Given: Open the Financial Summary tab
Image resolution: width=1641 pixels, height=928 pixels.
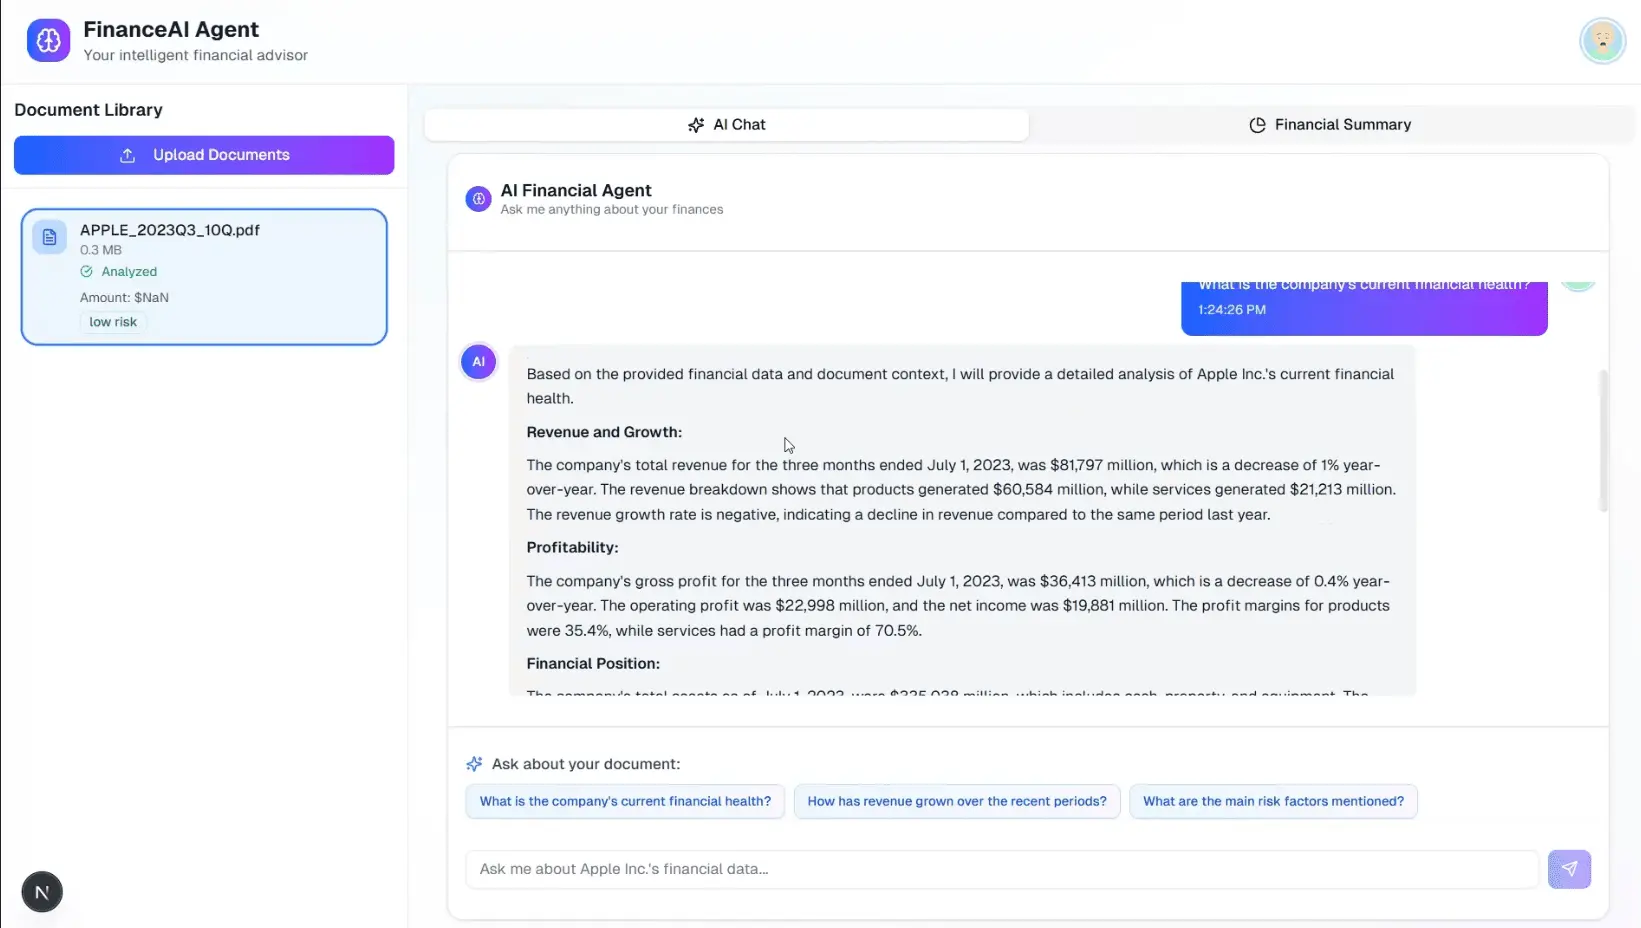Looking at the screenshot, I should (x=1329, y=125).
